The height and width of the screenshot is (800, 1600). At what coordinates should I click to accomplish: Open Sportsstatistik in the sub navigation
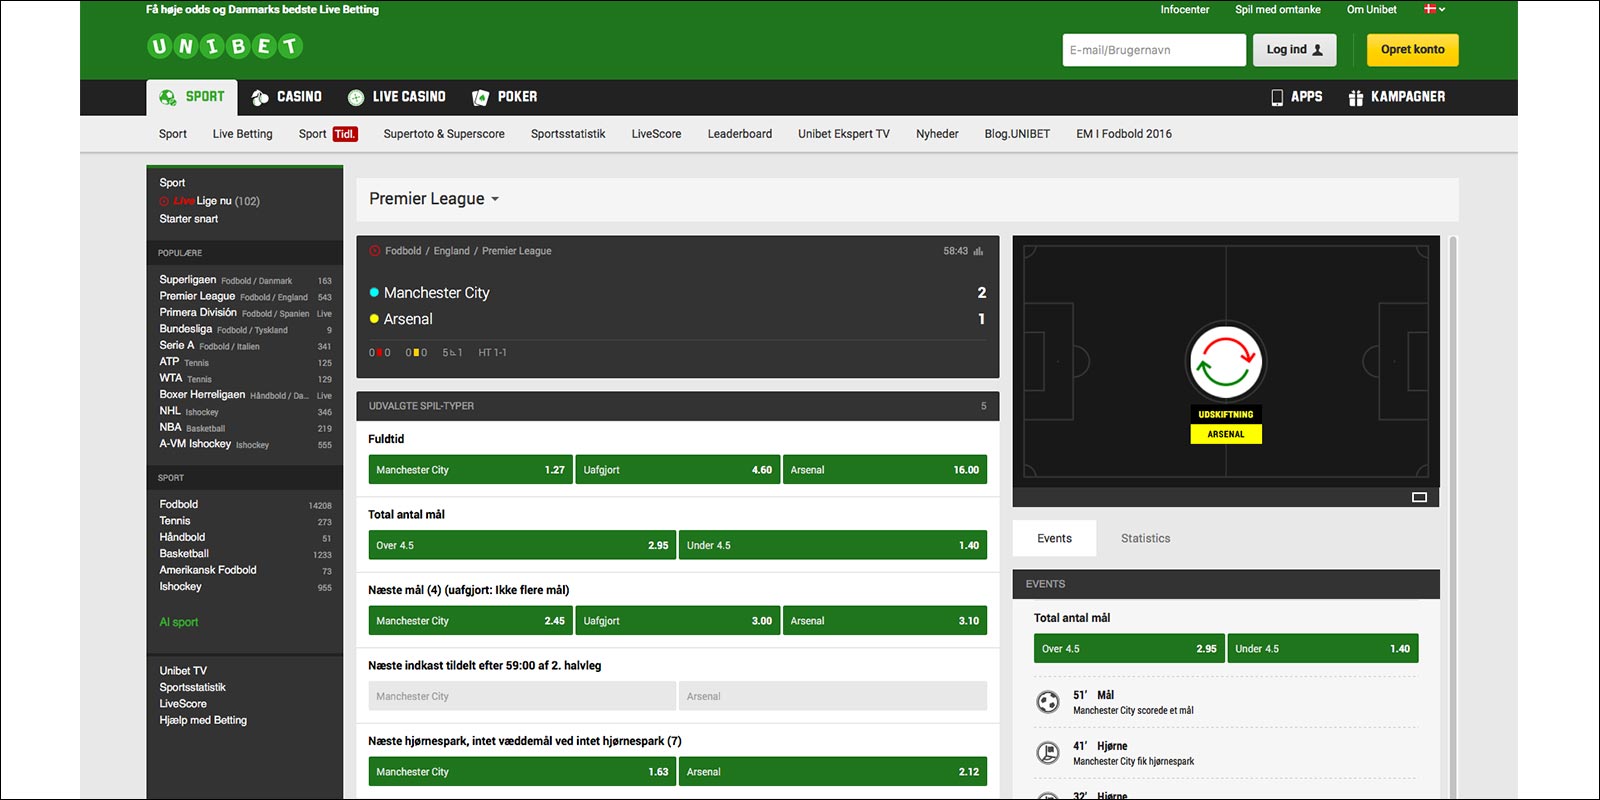[568, 134]
